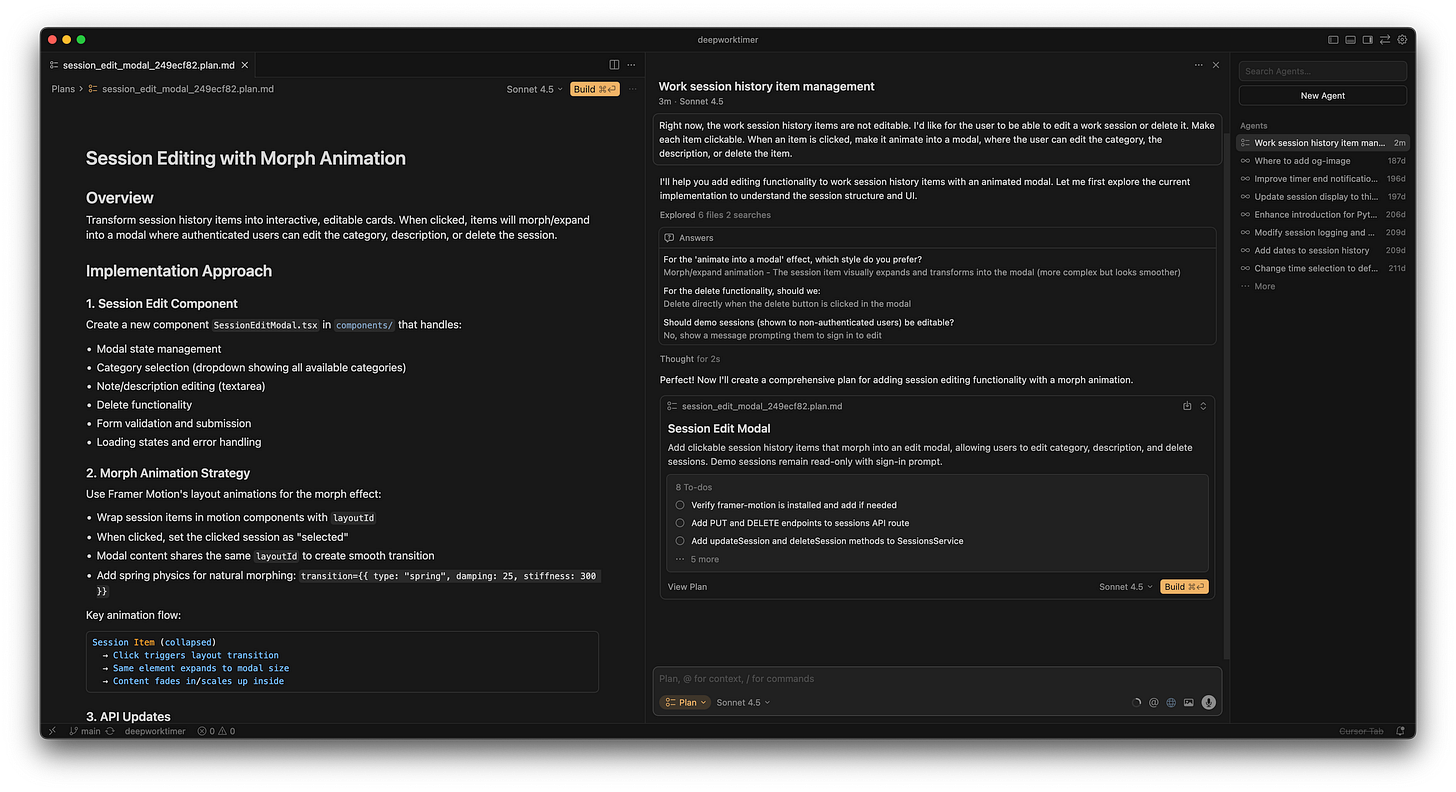Open the 'Improve timer end notificatio...' agent
Viewport: 1456px width, 792px height.
pos(1322,179)
